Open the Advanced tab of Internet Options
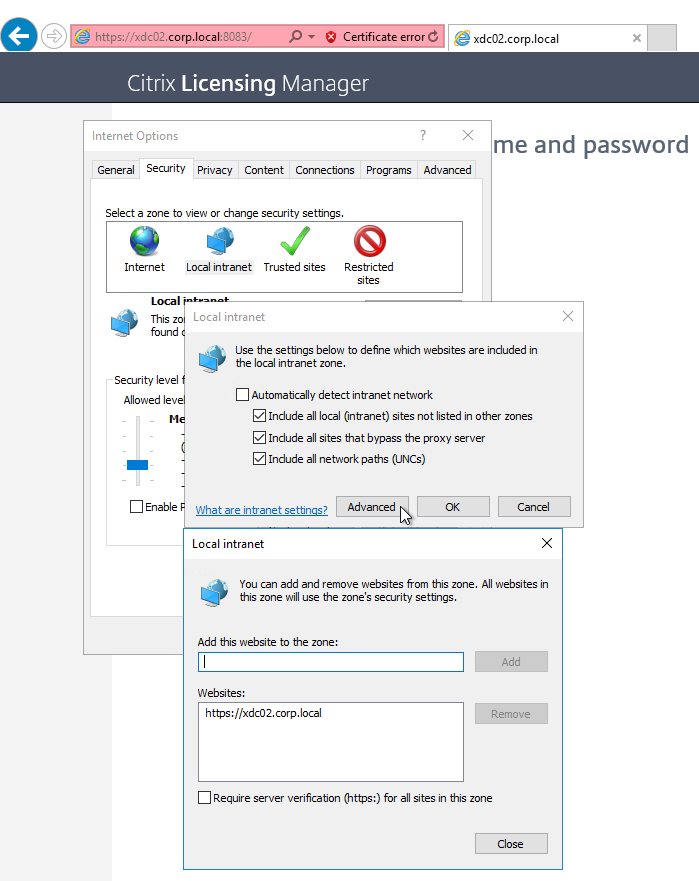 tap(447, 170)
